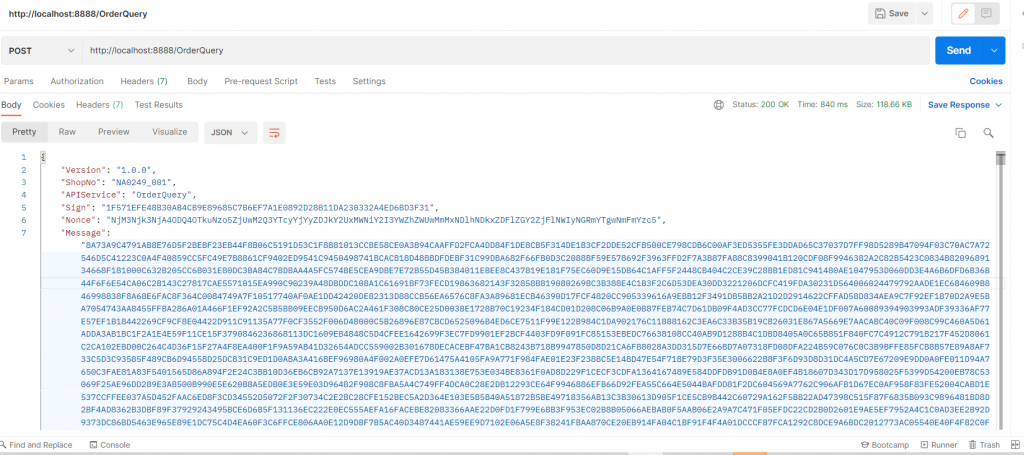Switch to Visualize view
This screenshot has width=1024, height=455.
click(x=170, y=132)
